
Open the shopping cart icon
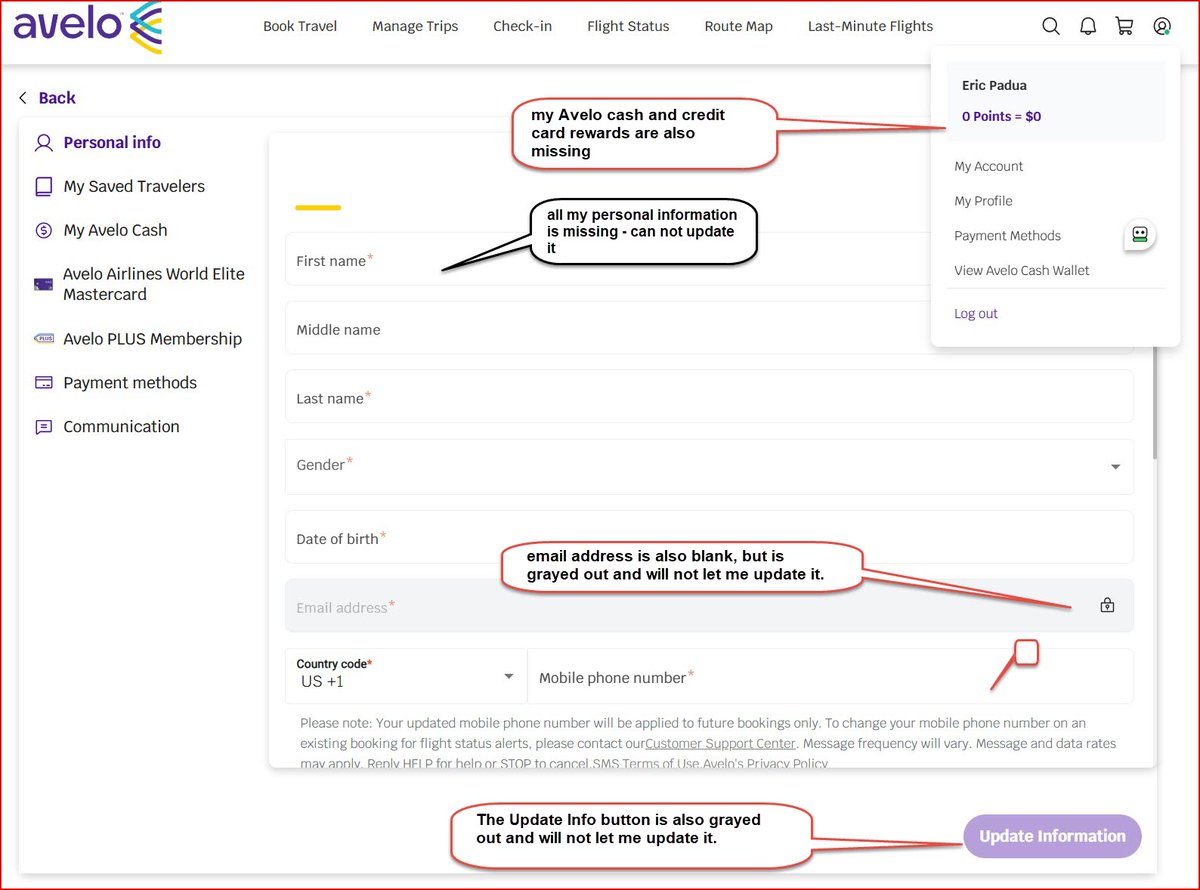coord(1124,27)
